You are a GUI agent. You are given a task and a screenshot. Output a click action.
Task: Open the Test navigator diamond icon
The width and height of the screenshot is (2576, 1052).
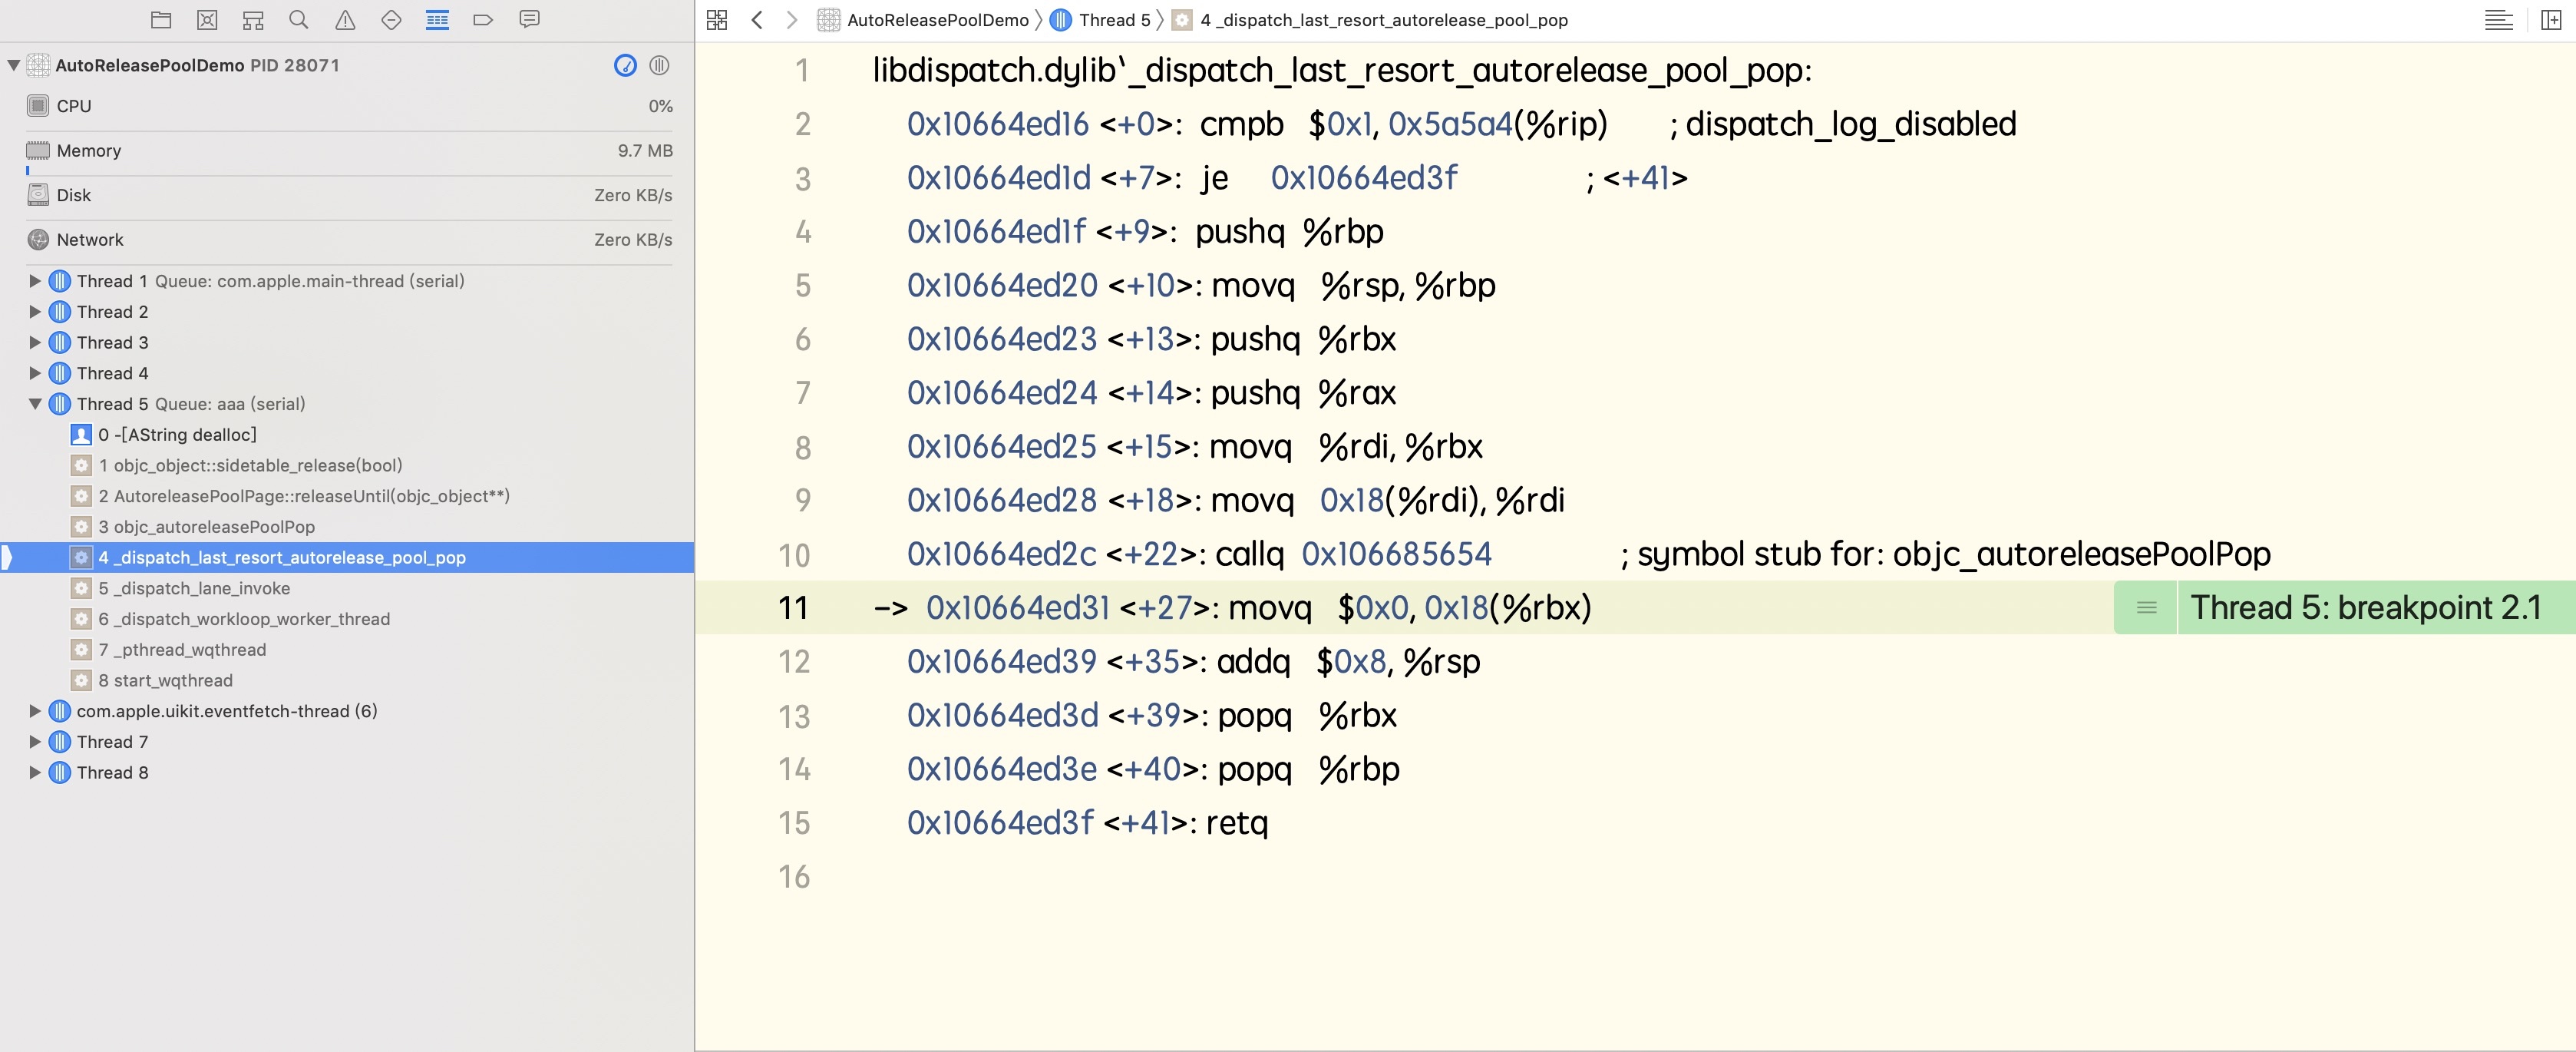coord(391,19)
